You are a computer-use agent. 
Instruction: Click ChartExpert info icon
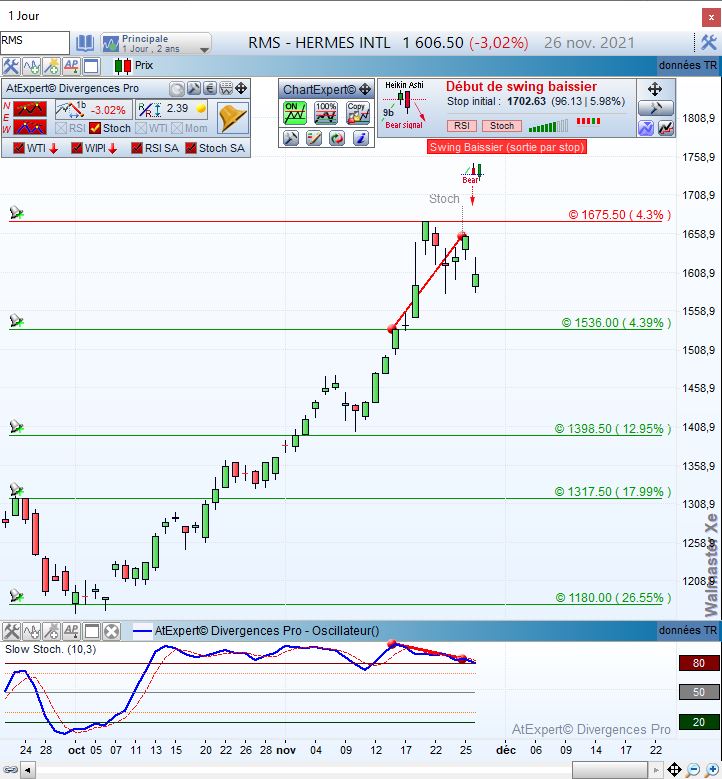tap(361, 138)
